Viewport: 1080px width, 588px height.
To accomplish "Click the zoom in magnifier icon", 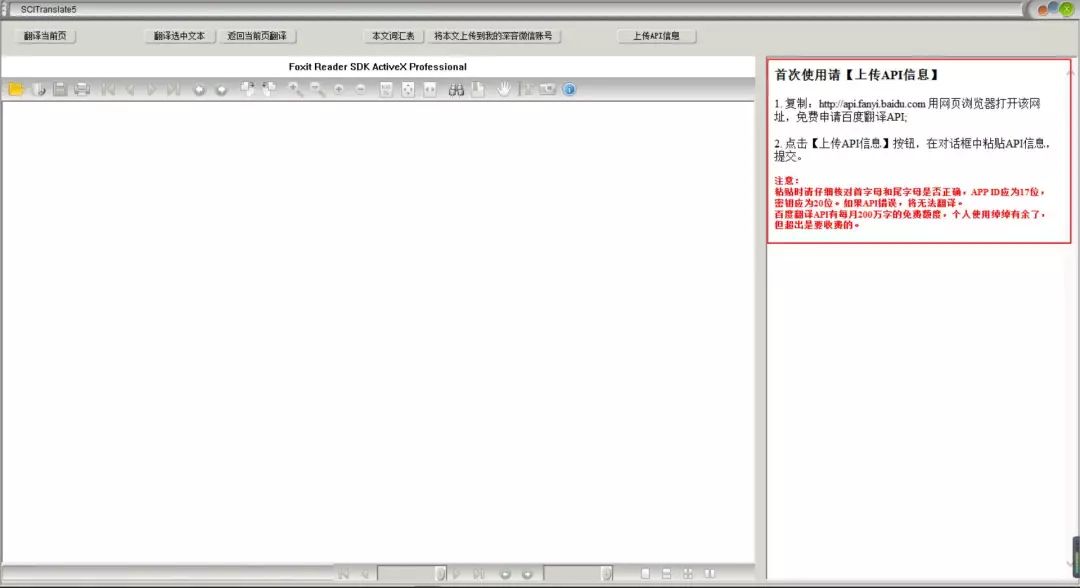I will (295, 90).
